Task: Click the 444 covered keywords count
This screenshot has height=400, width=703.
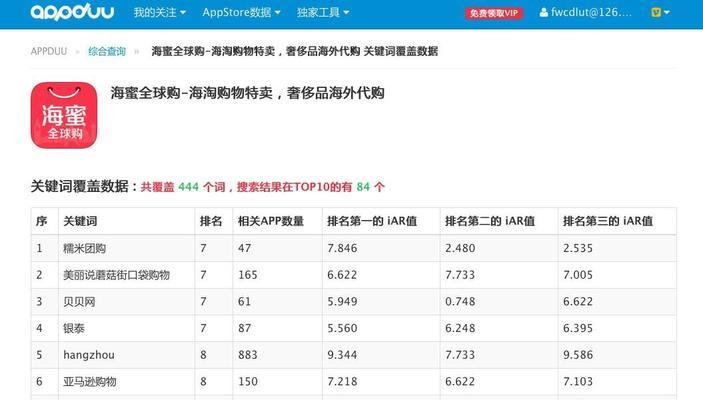Action: (188, 187)
